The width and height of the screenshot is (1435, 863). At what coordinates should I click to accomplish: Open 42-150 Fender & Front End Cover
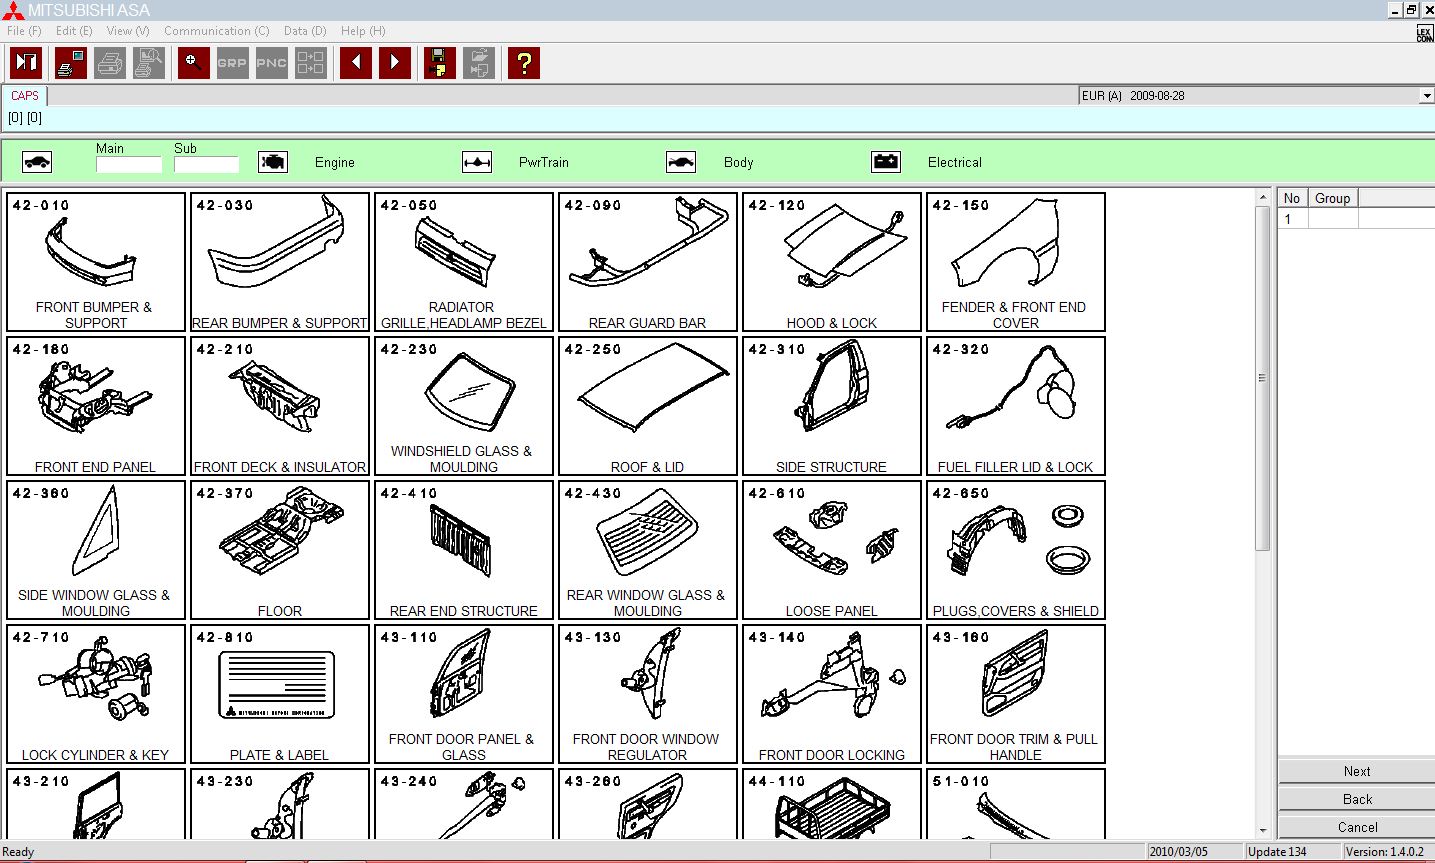[1016, 262]
